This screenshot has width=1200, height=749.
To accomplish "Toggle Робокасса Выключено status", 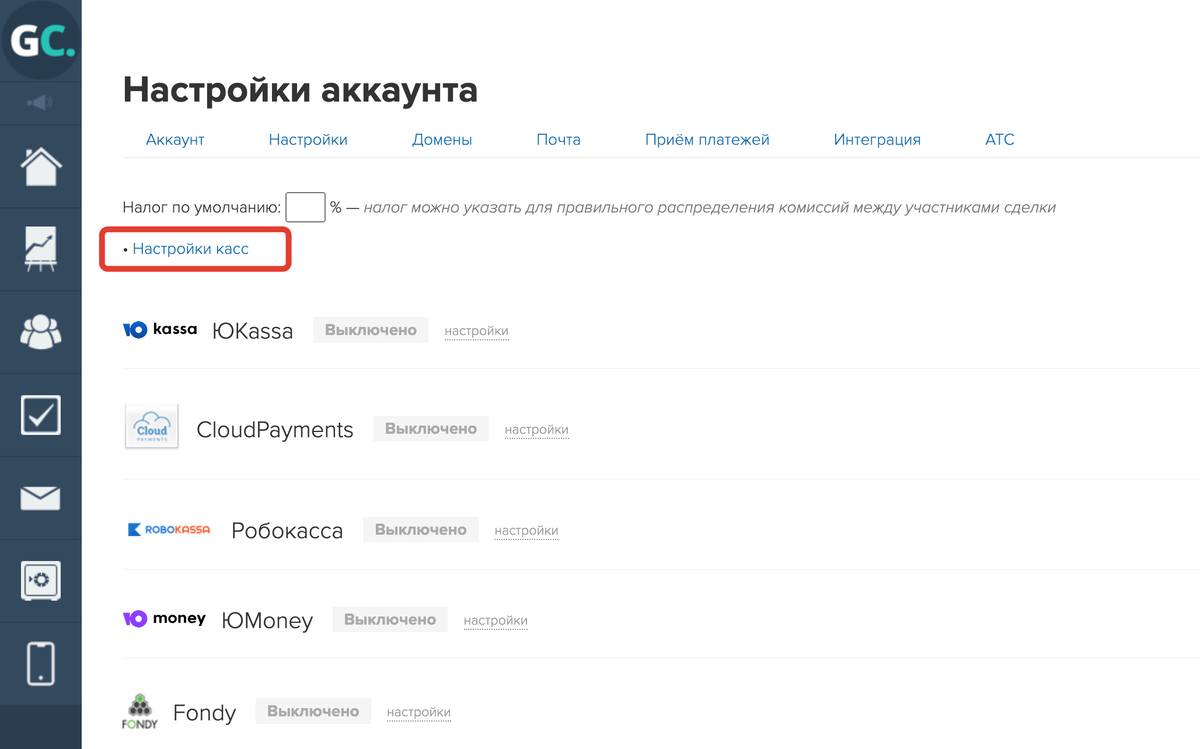I will (420, 530).
